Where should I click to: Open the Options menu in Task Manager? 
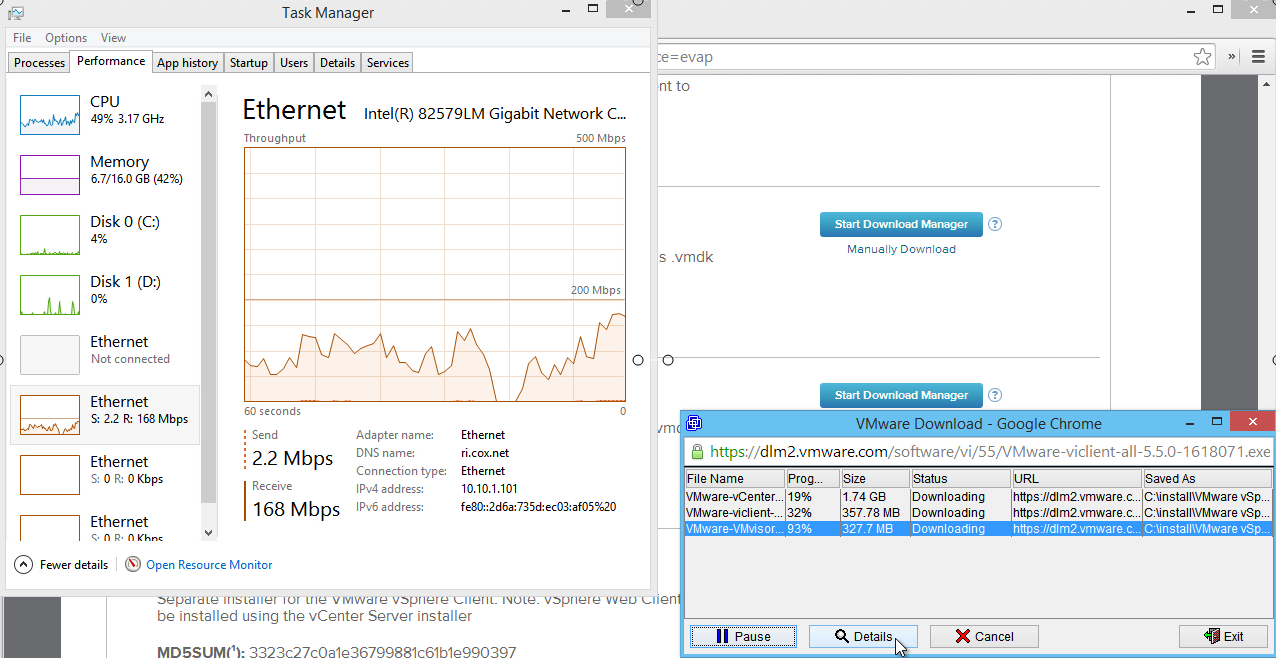[66, 38]
